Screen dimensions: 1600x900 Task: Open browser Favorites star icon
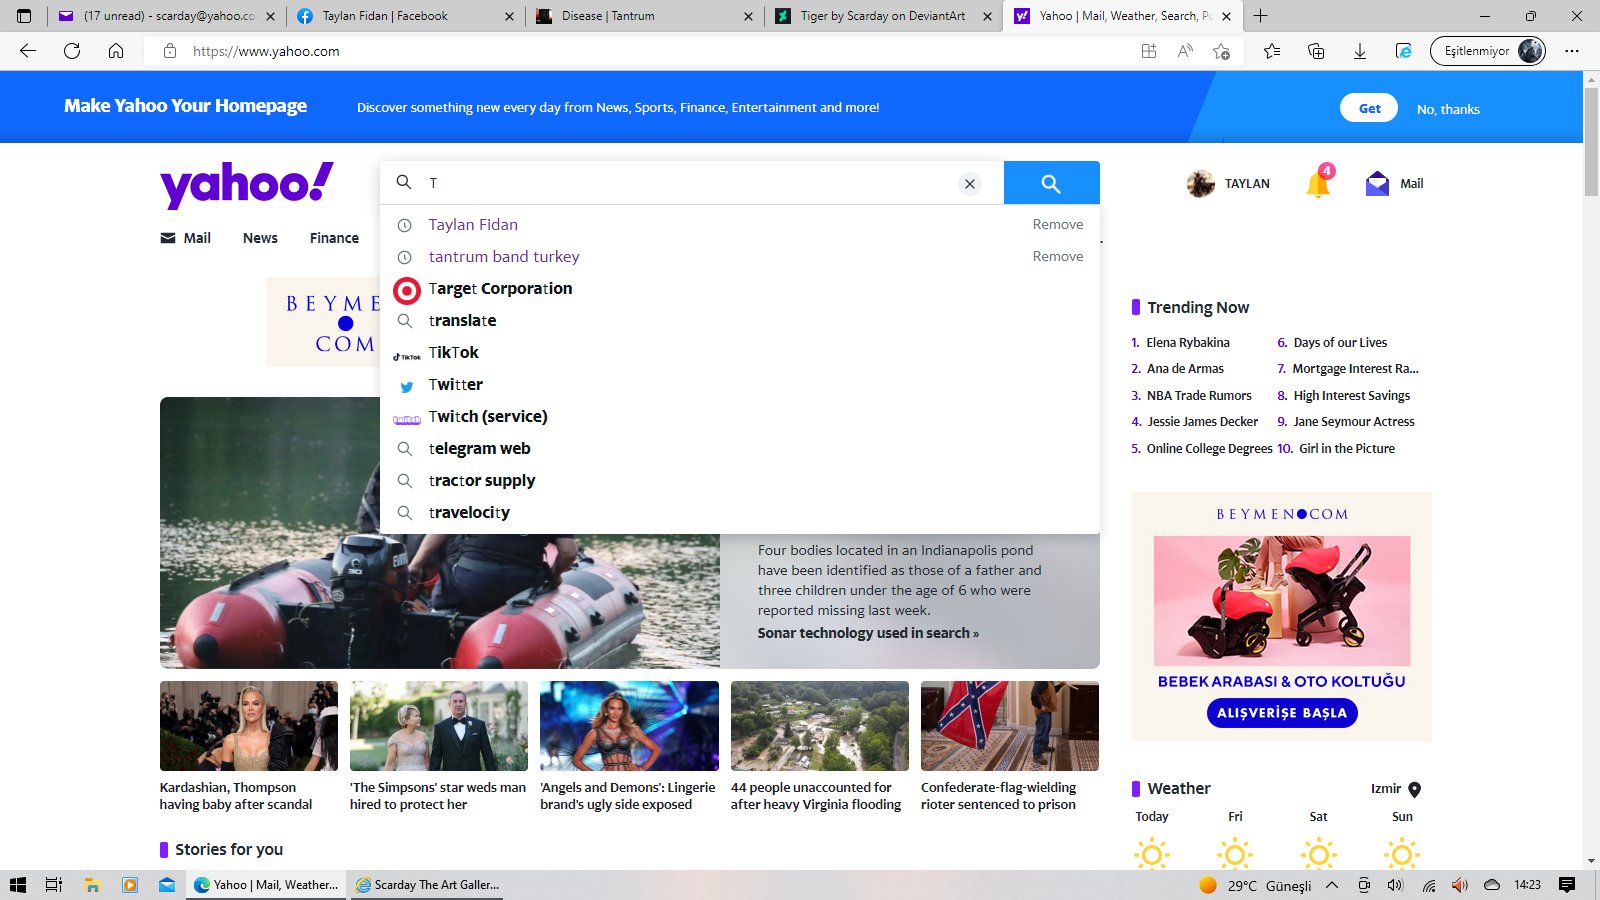pos(1272,51)
